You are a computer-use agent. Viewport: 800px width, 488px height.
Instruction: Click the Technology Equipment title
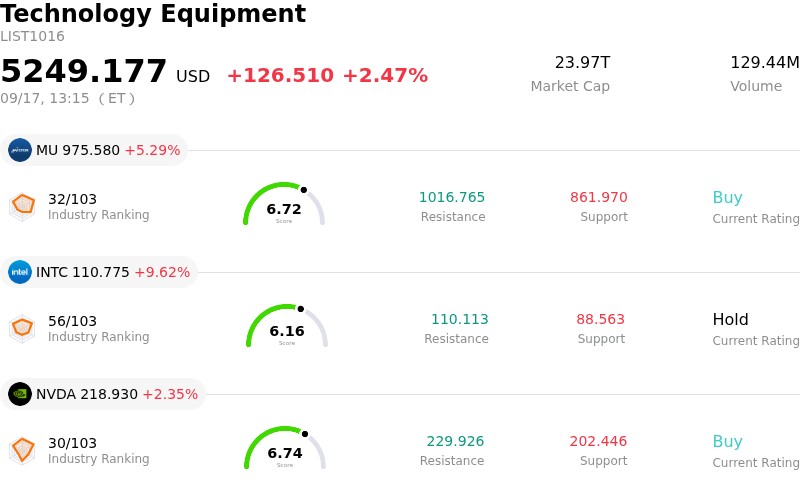click(153, 14)
